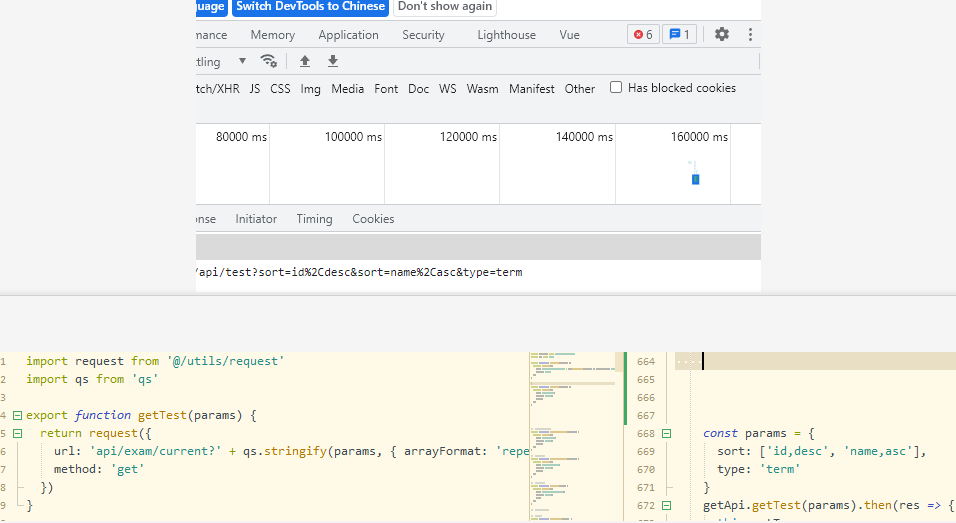The image size is (956, 523).
Task: Click Don't show again button
Action: (445, 7)
